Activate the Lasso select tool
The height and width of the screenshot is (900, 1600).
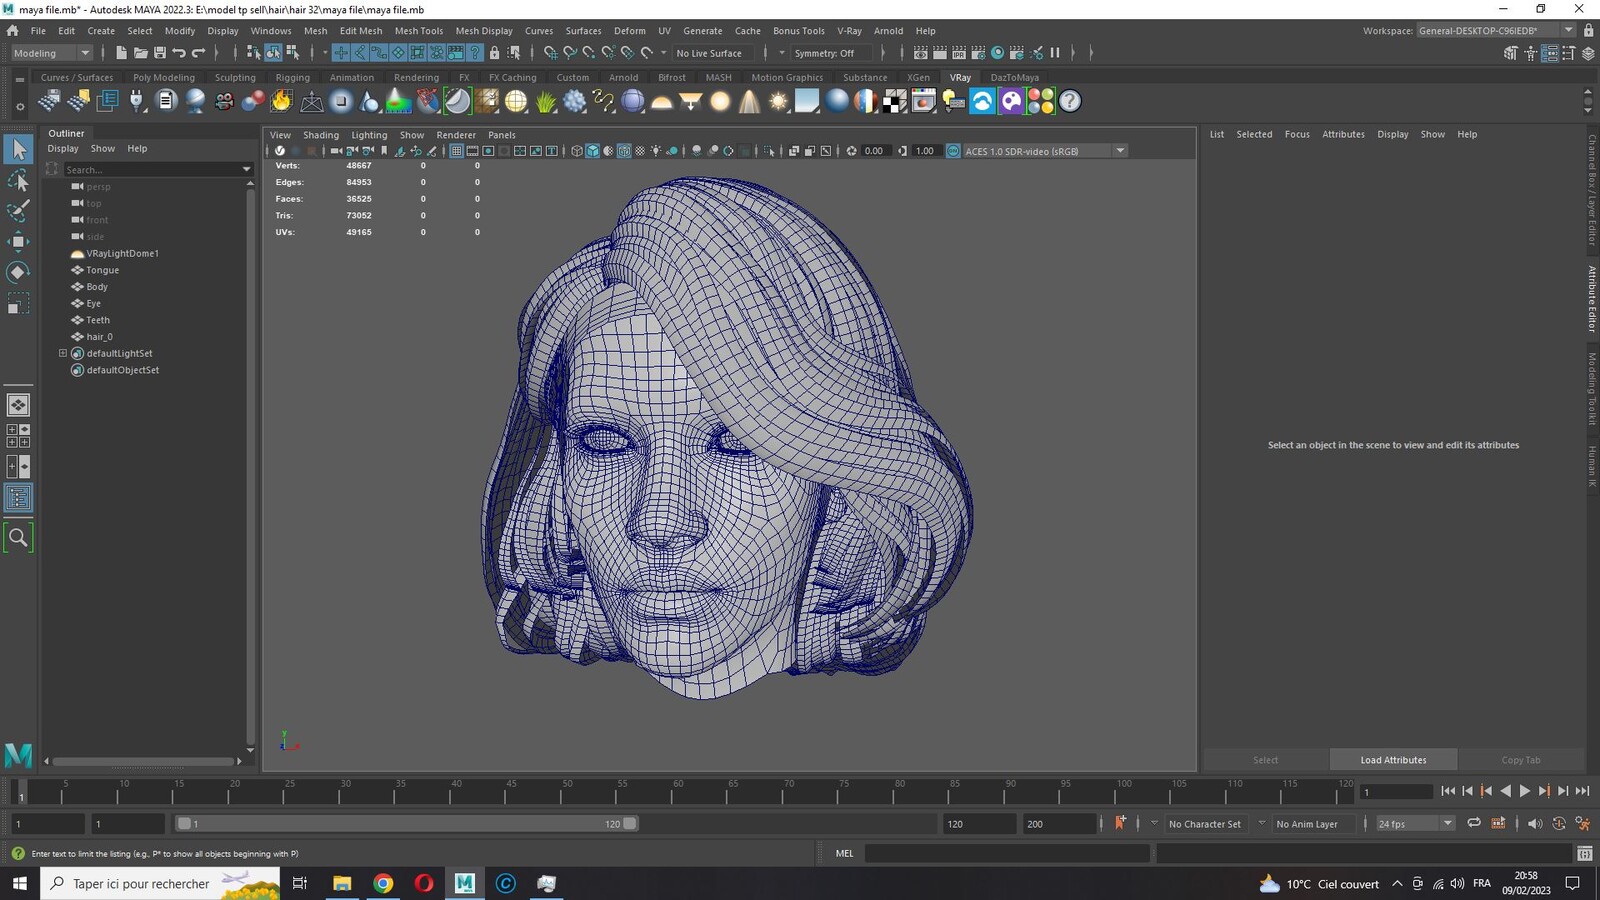[x=18, y=181]
